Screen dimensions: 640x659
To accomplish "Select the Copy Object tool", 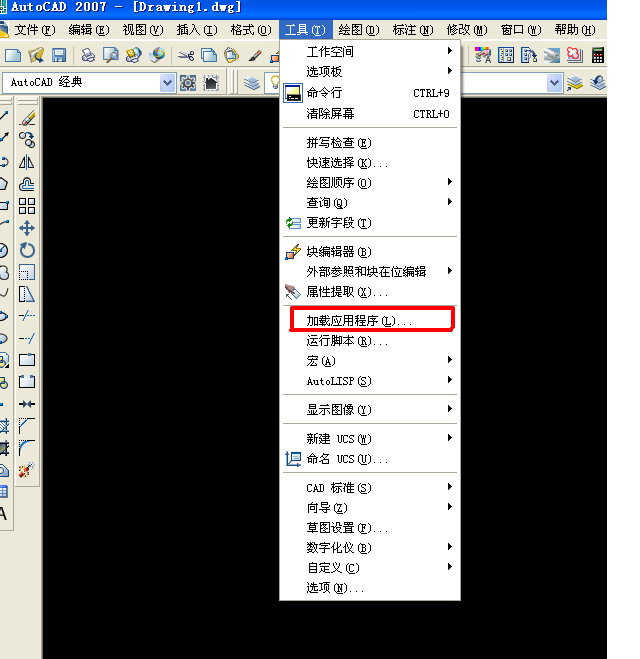I will pyautogui.click(x=27, y=140).
